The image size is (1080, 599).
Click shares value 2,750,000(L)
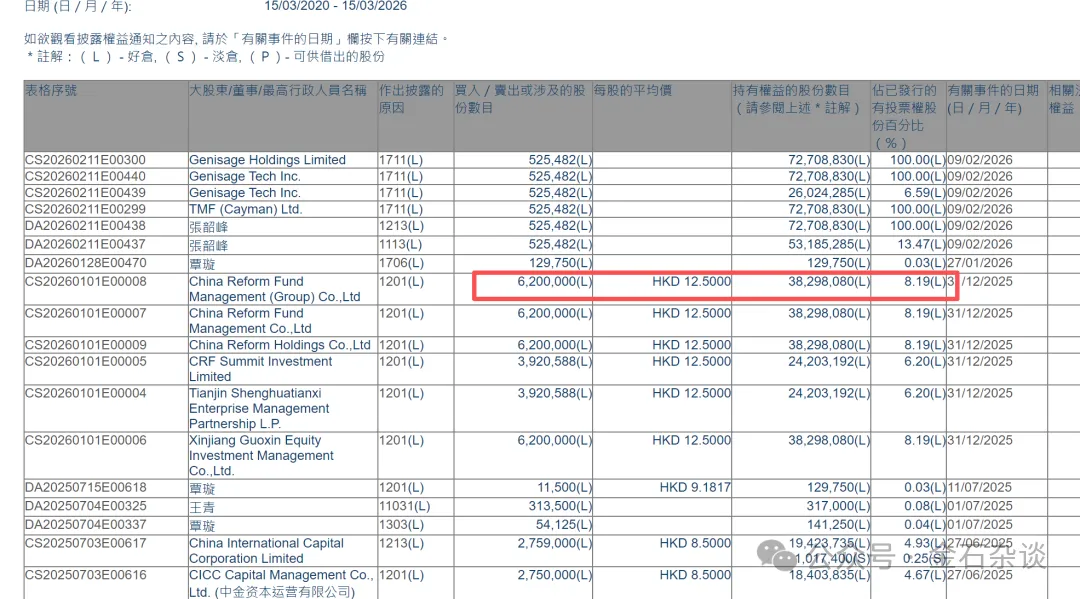tap(554, 575)
